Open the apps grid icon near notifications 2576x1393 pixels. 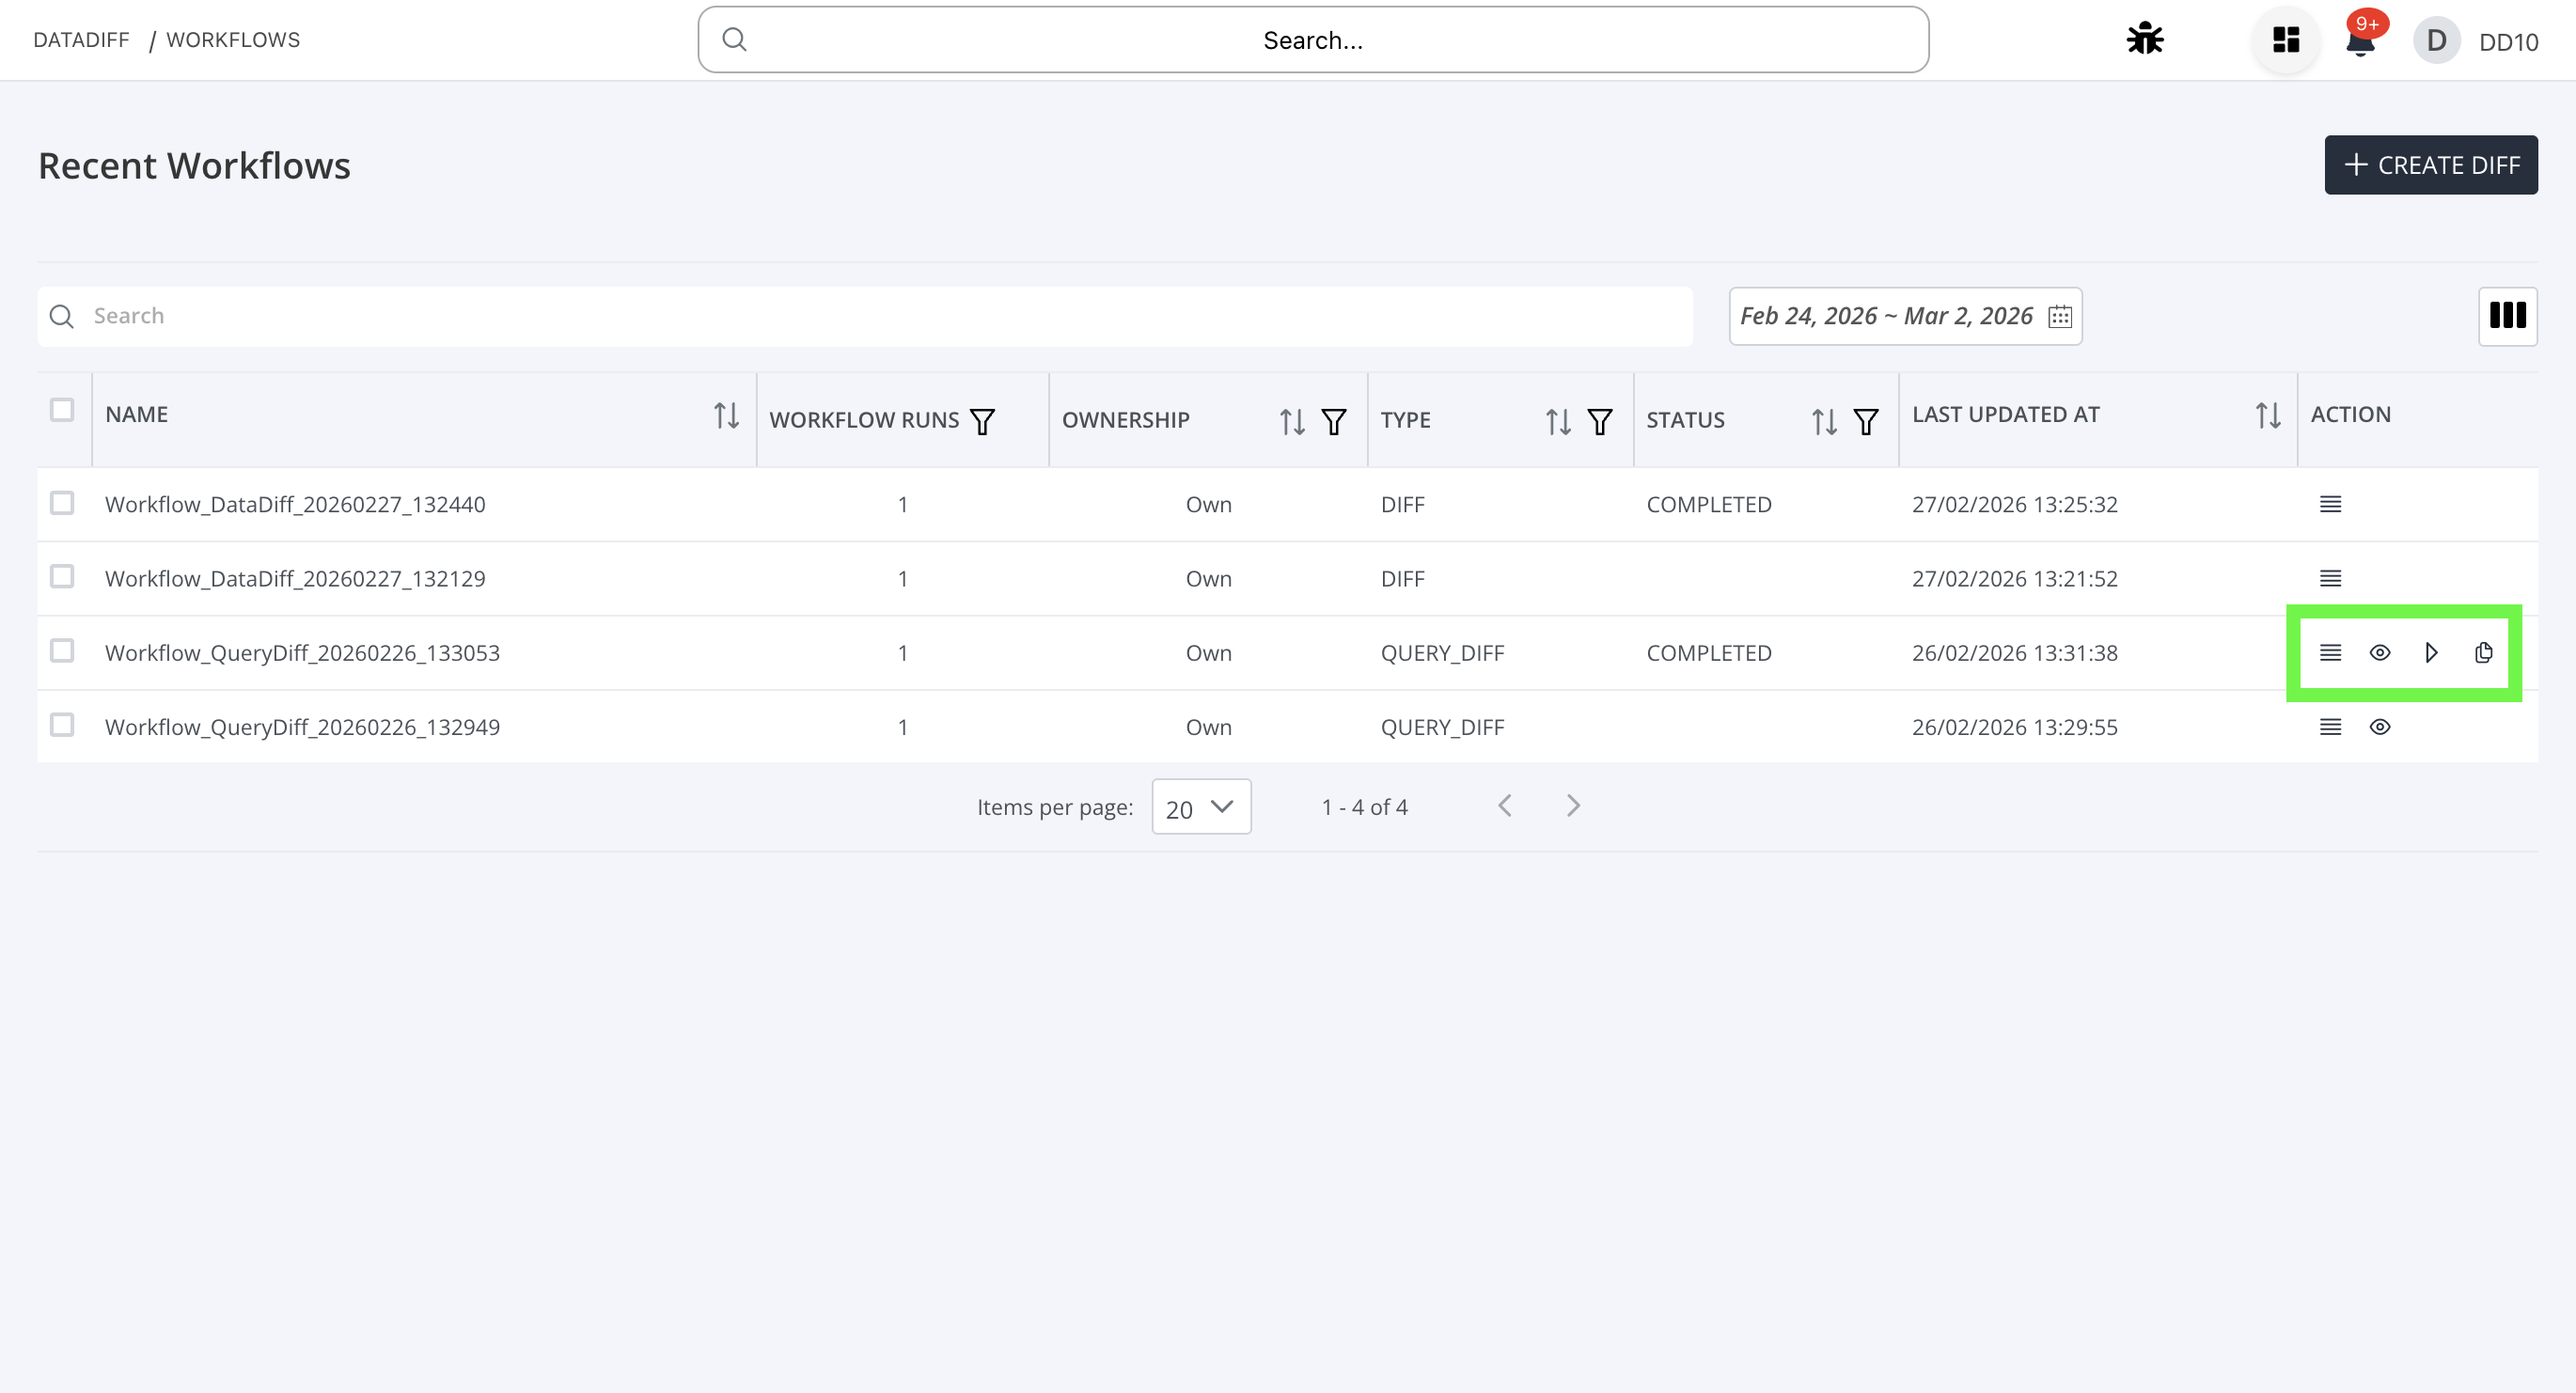point(2286,40)
